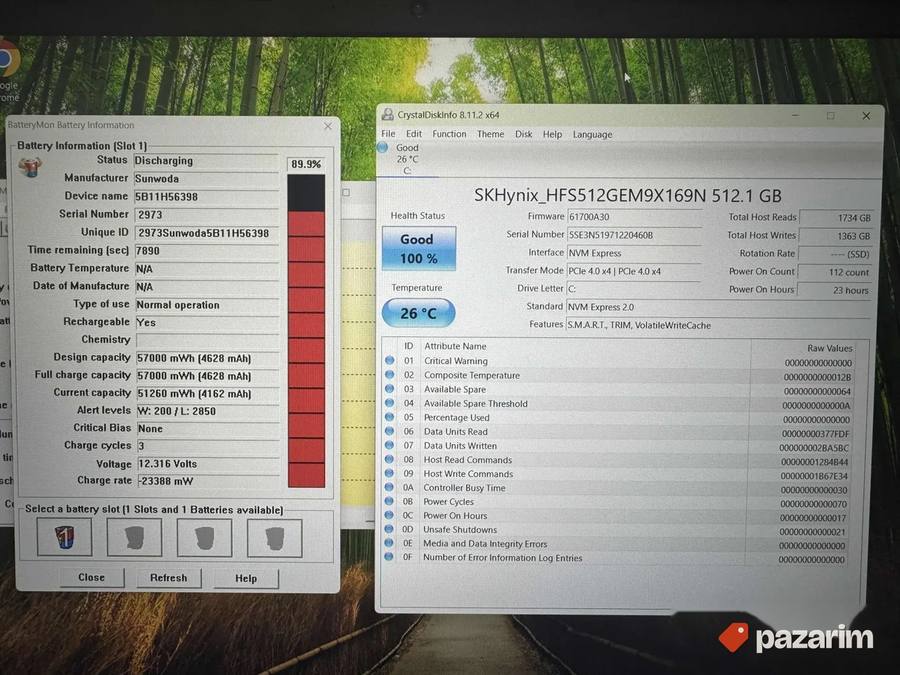Click the BatteryMon battery icon beside Status
Screen dimensions: 900x675
tap(30, 166)
